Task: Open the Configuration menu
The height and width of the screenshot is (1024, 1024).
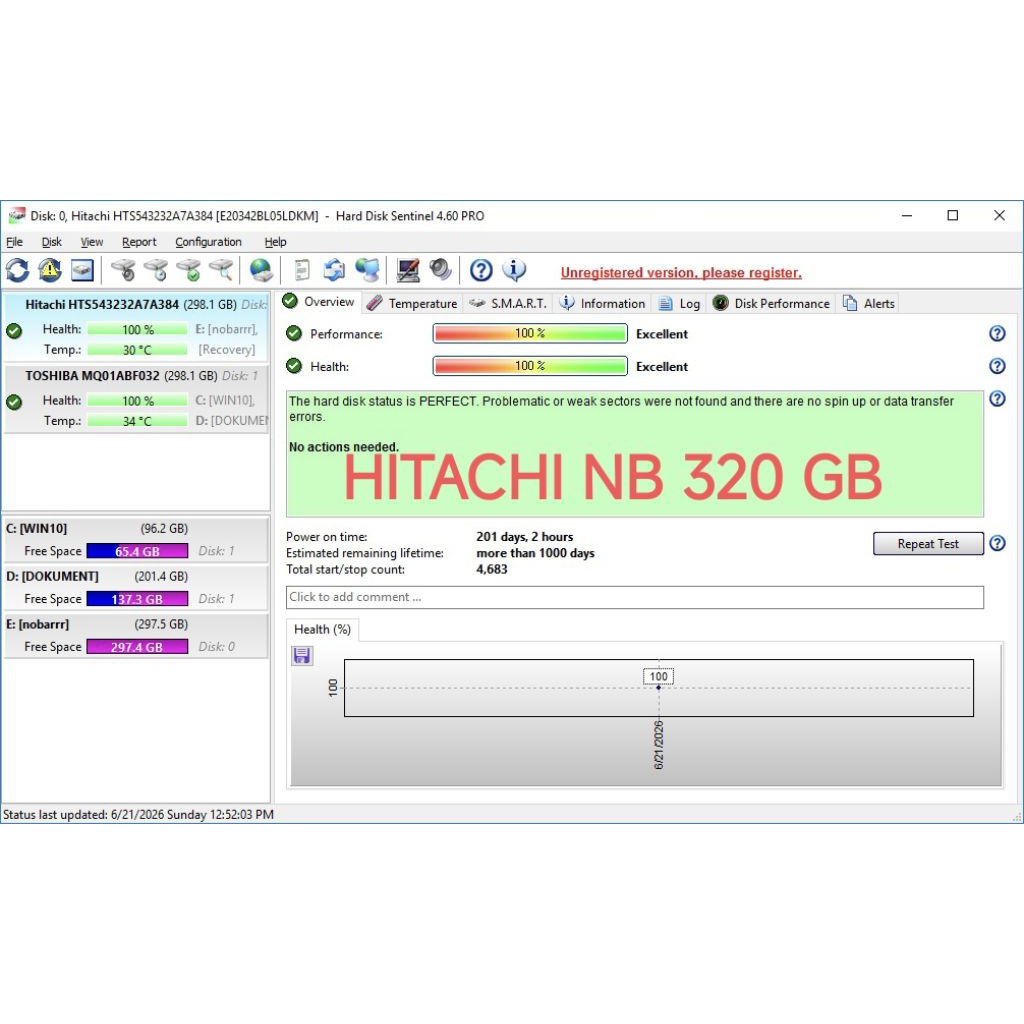Action: [x=208, y=242]
